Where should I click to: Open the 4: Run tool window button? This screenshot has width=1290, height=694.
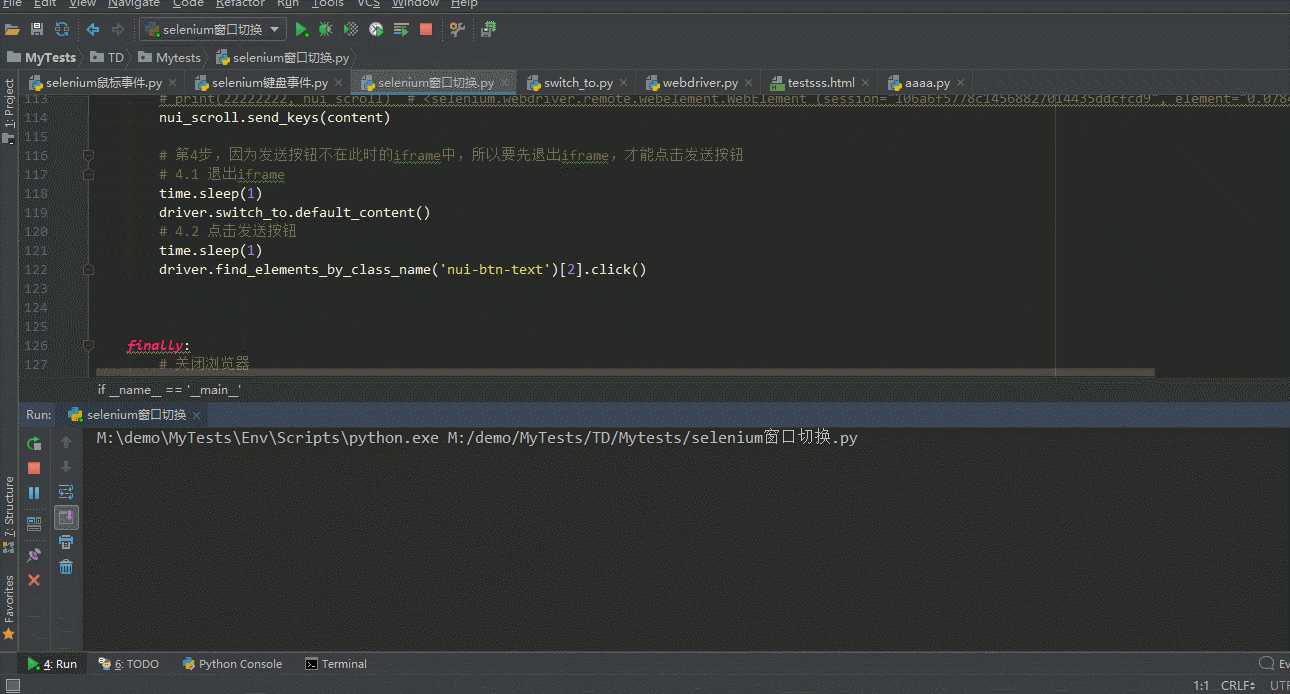point(52,664)
